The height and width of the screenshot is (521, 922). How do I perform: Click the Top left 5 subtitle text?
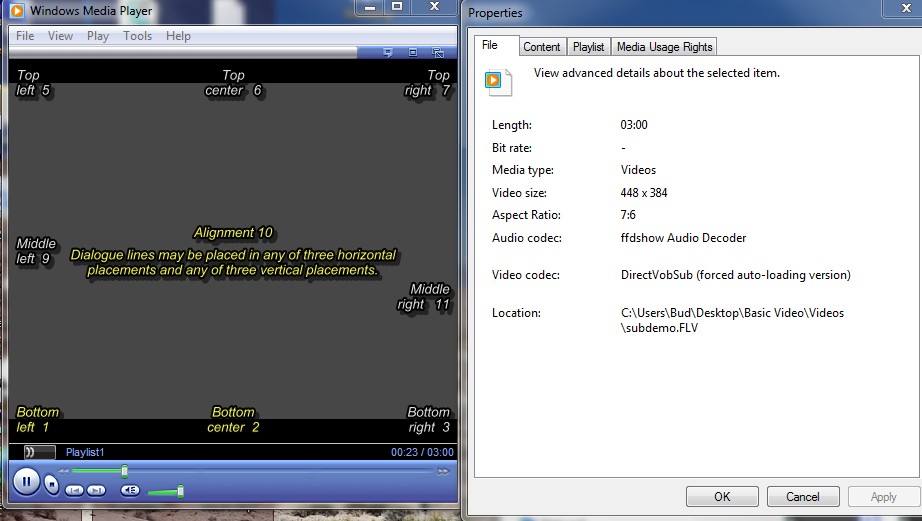(32, 83)
